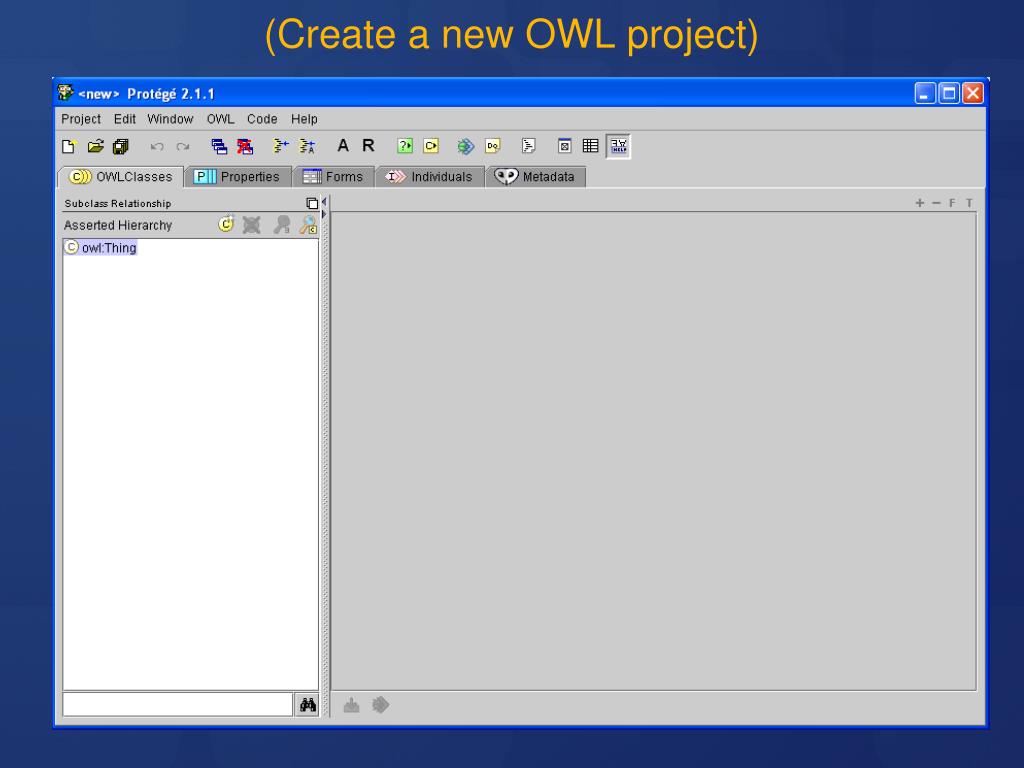Collapse the left panel with the left splitter arrow
Image resolution: width=1024 pixels, height=768 pixels.
coord(324,202)
